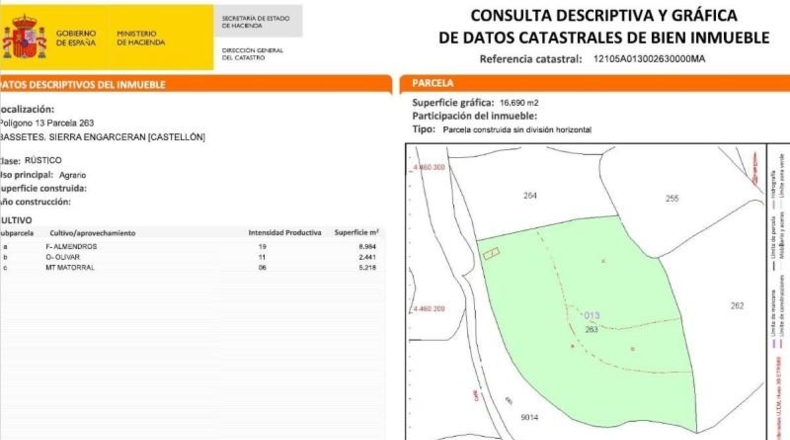Click parcel number 262 on the map
Image resolution: width=790 pixels, height=440 pixels.
pos(737,305)
